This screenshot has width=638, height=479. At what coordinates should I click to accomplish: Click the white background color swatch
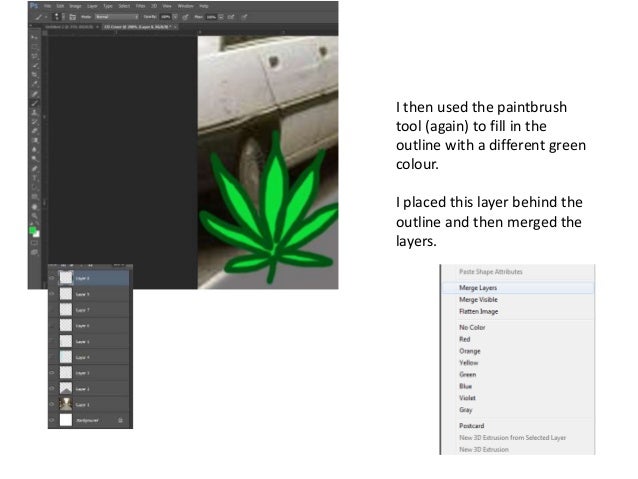click(x=37, y=235)
